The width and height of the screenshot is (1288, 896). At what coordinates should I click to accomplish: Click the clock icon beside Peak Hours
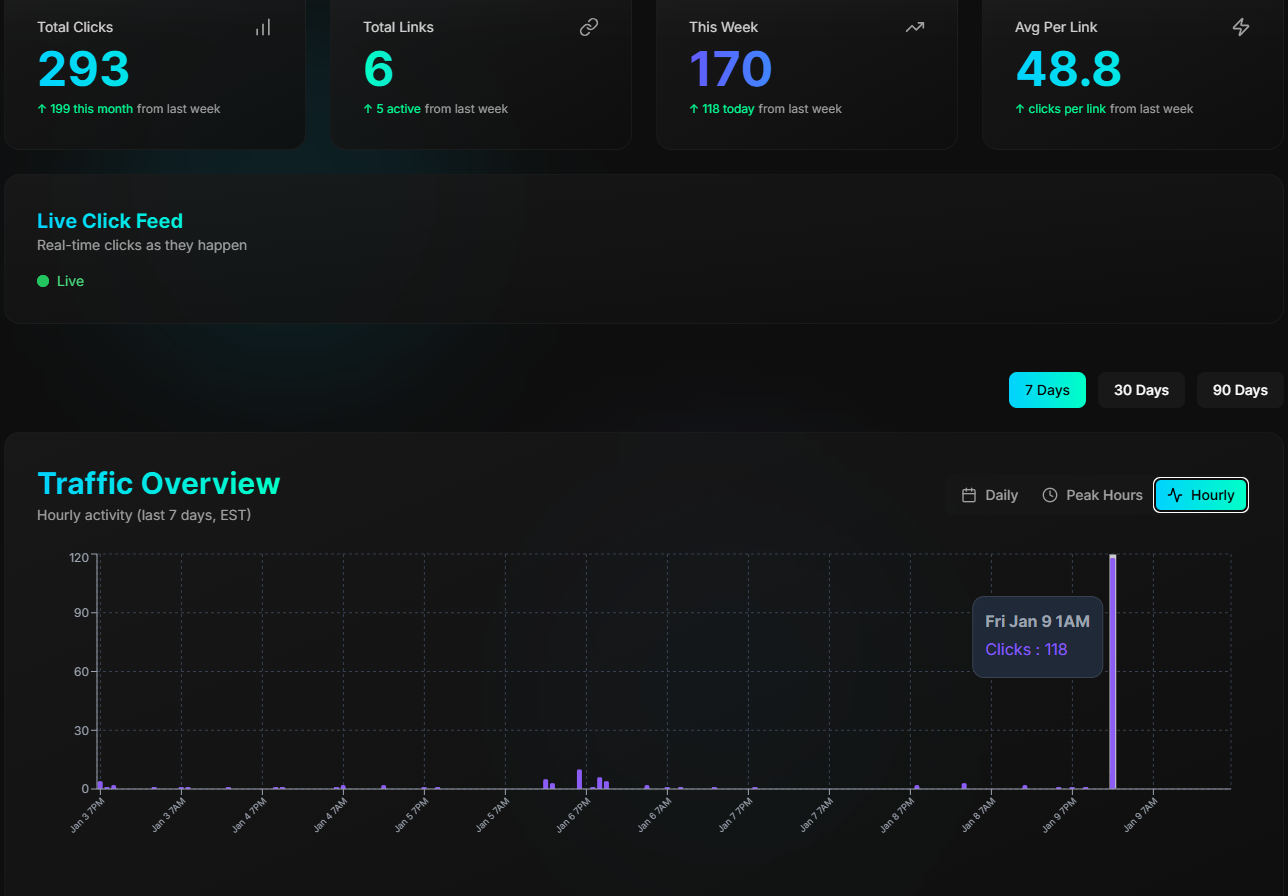click(1050, 494)
